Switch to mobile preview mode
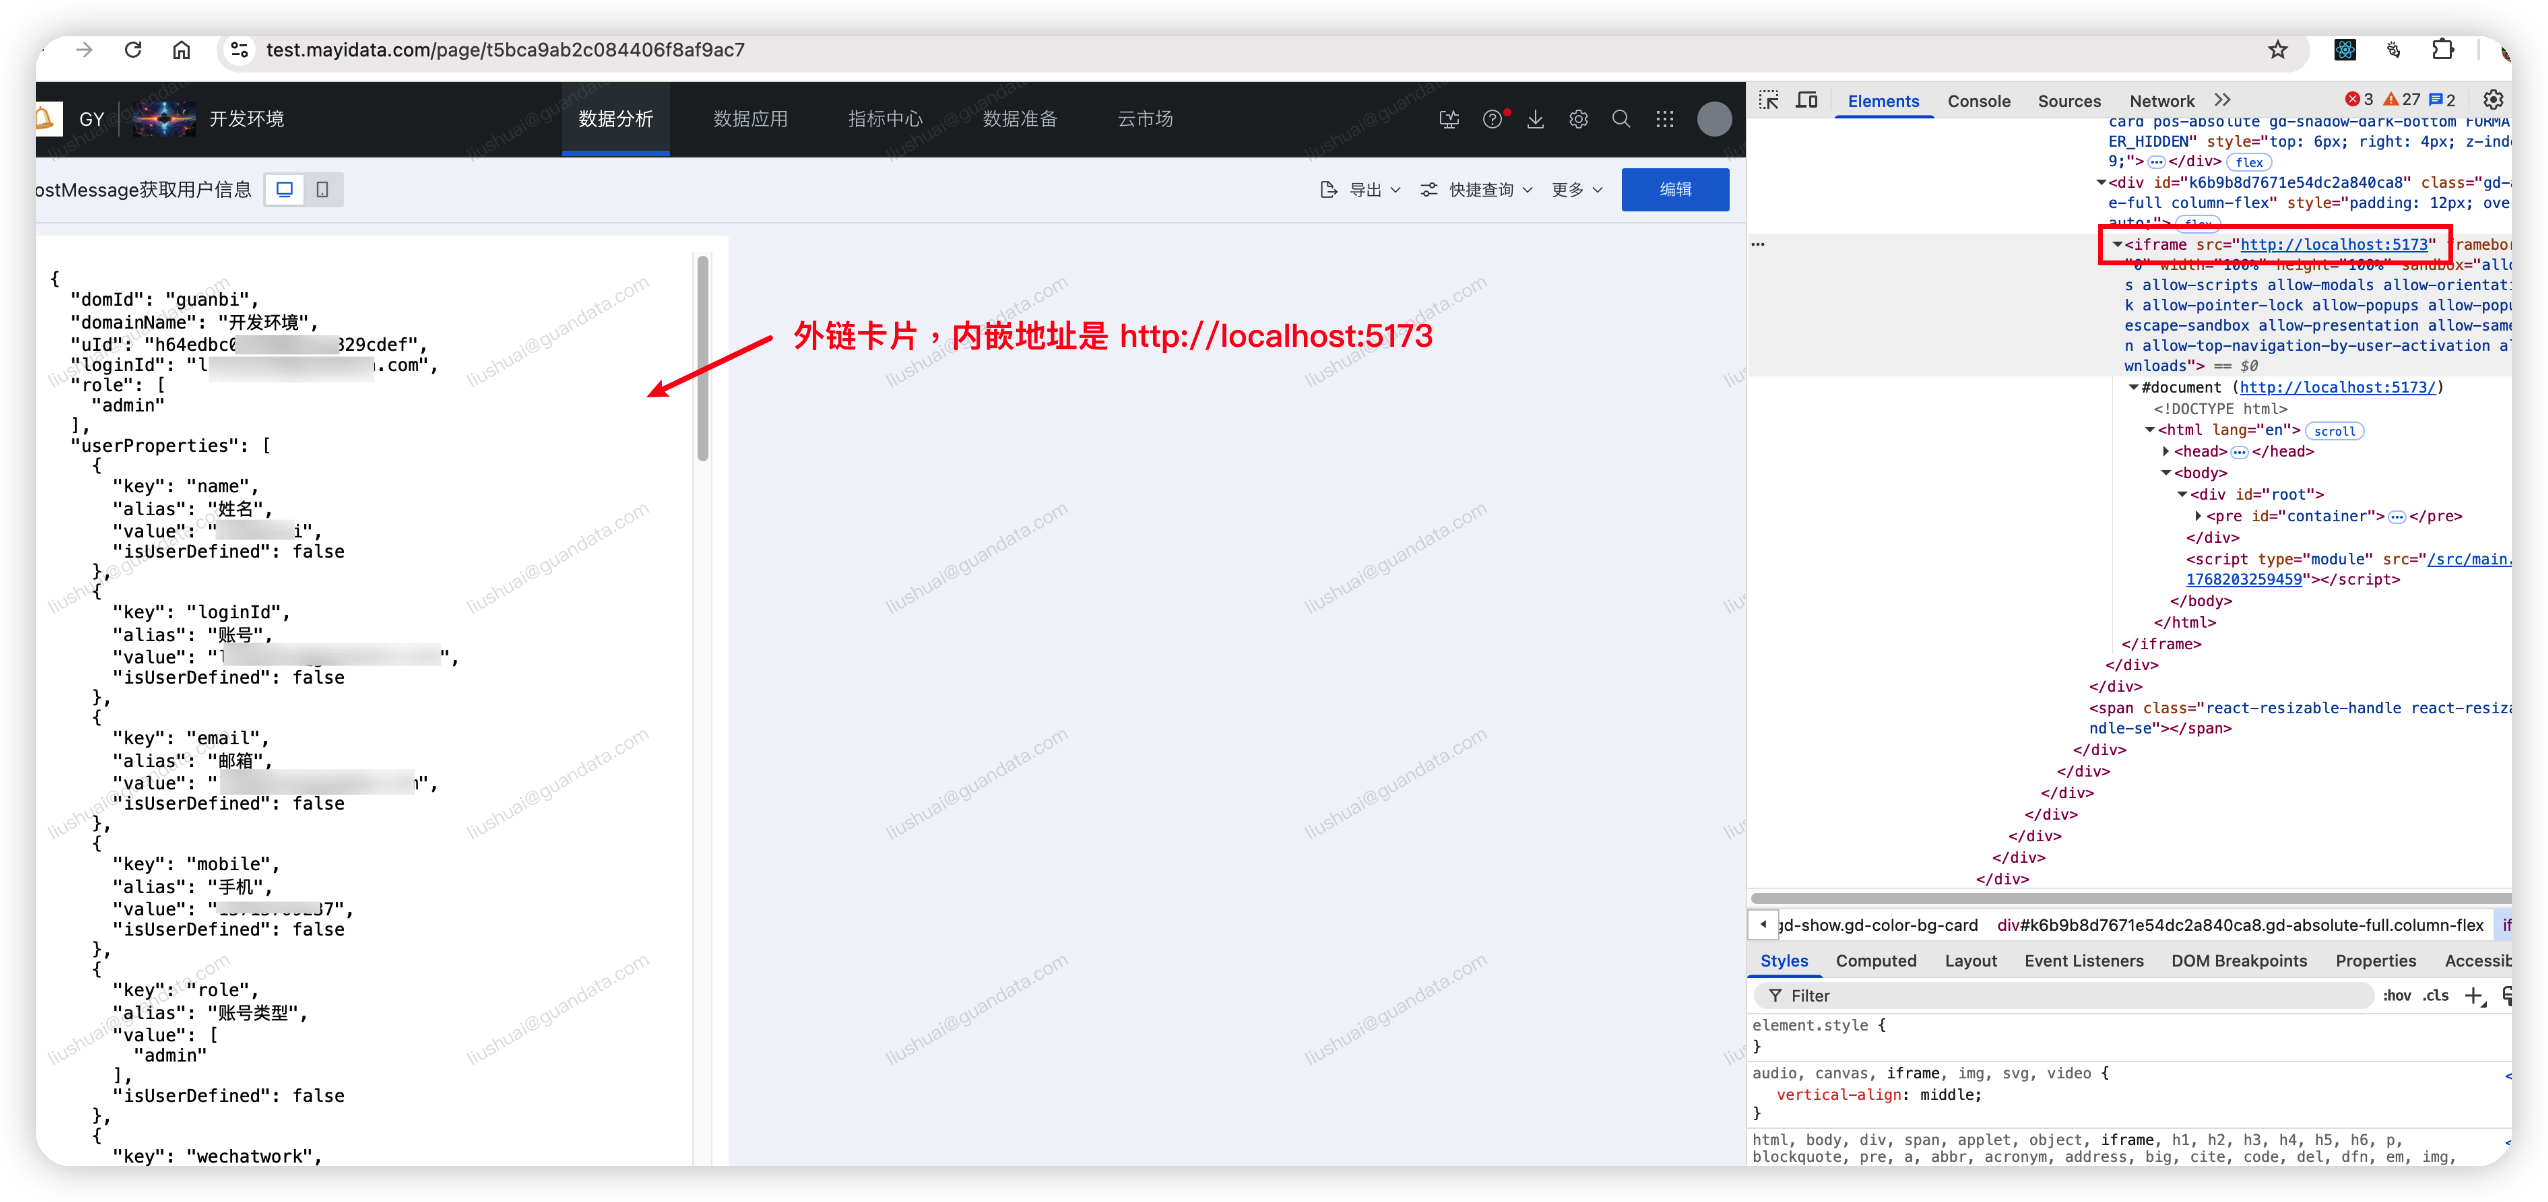This screenshot has width=2548, height=1202. click(x=322, y=189)
